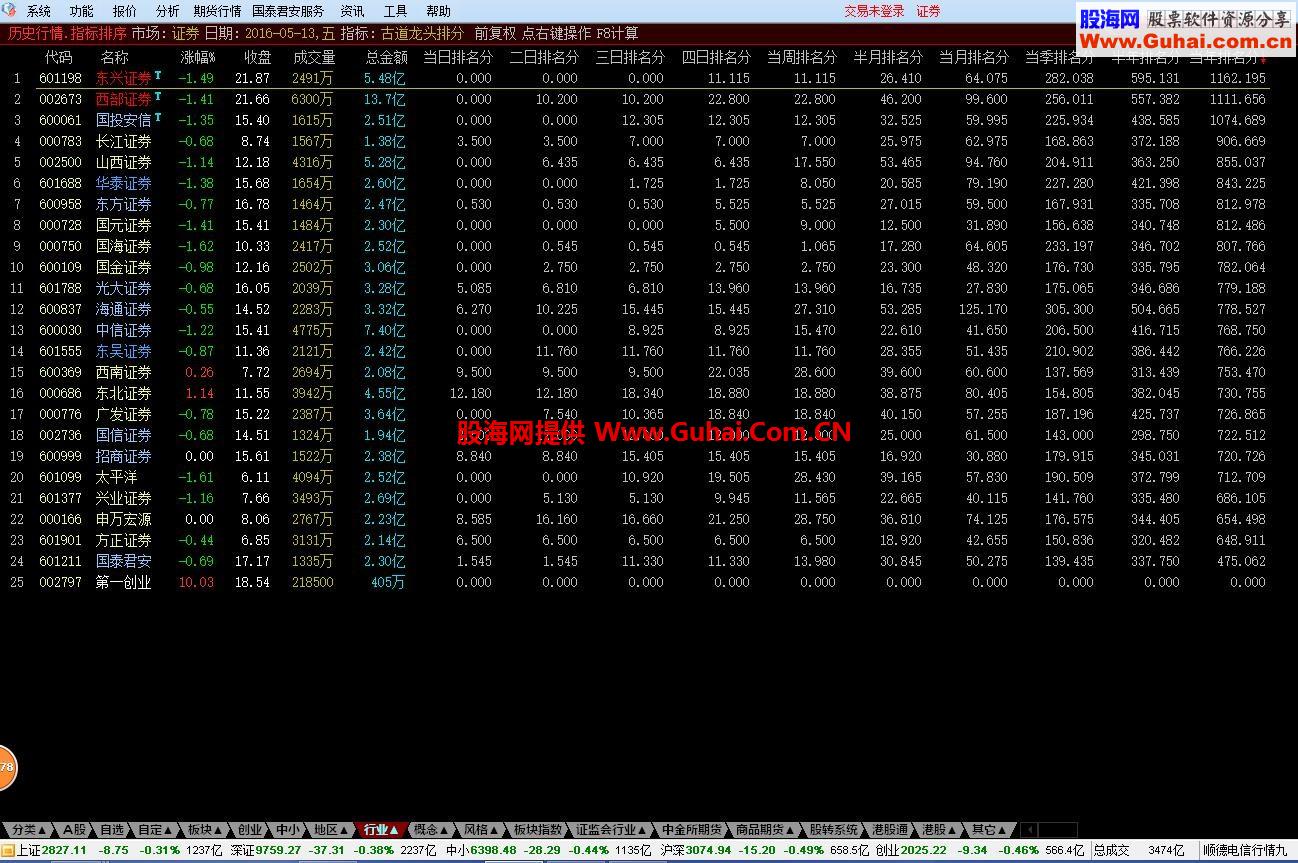Sort by the 当周排名分 column header
The height and width of the screenshot is (863, 1298).
[802, 57]
